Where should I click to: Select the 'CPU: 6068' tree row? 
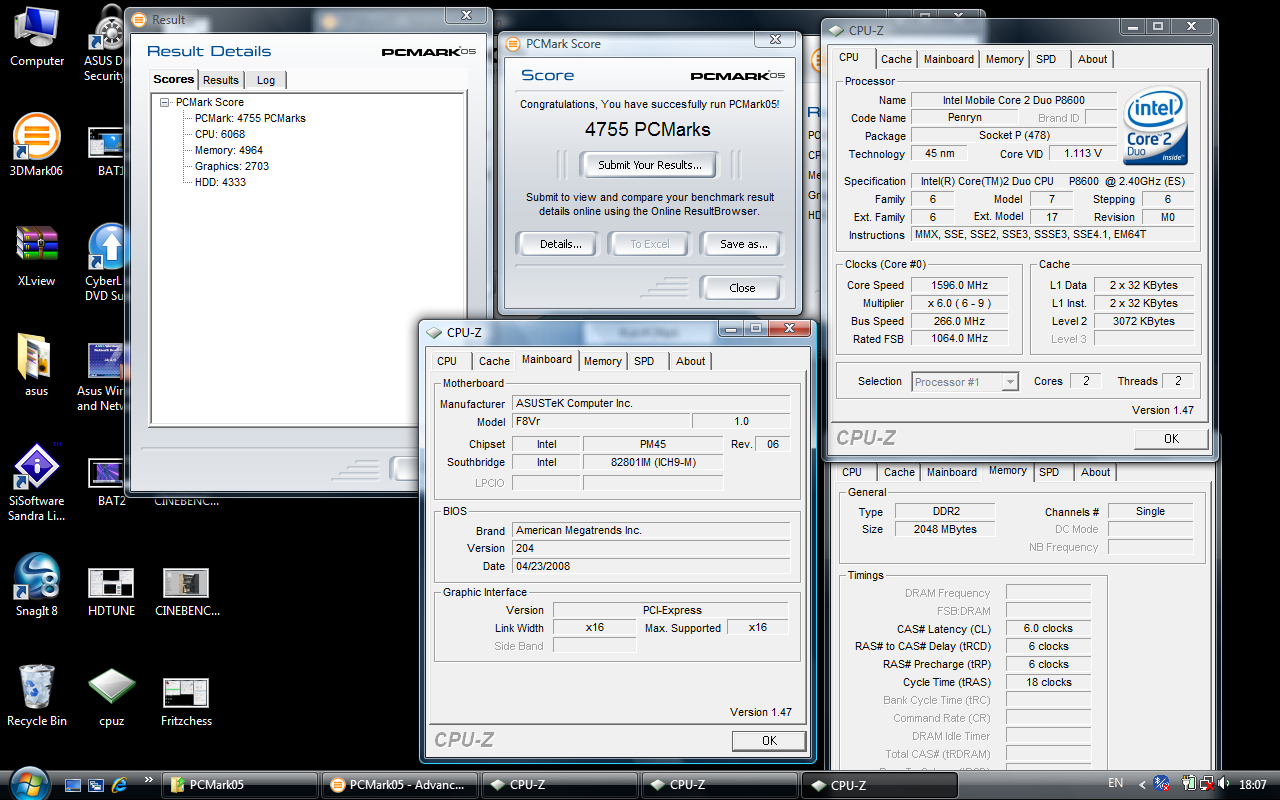point(220,134)
